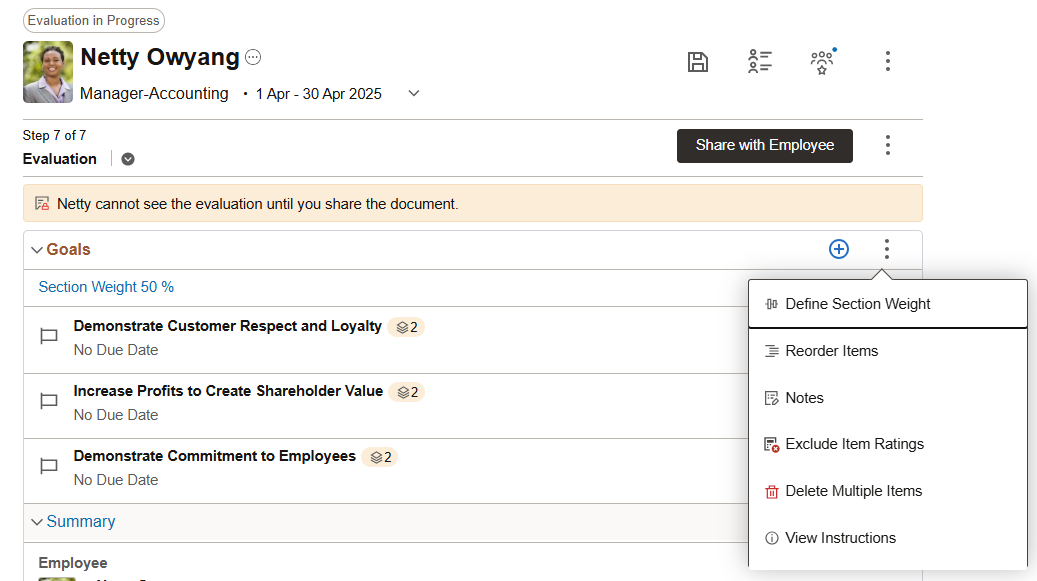Collapse the Summary section

[x=37, y=522]
